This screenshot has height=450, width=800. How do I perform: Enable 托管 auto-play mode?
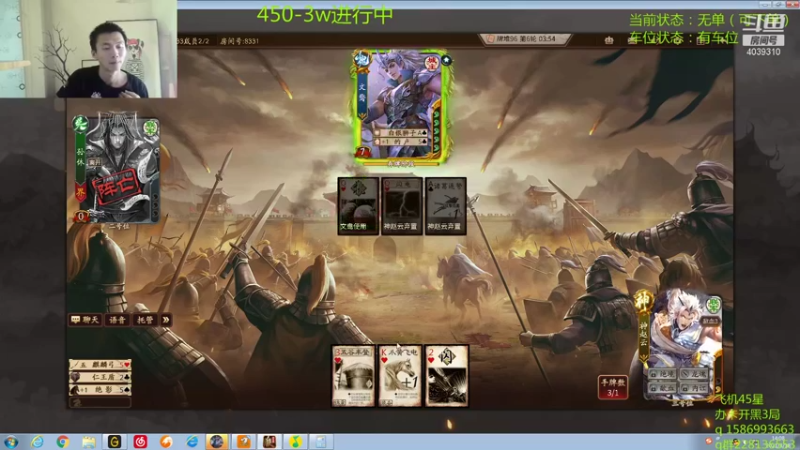(x=145, y=320)
